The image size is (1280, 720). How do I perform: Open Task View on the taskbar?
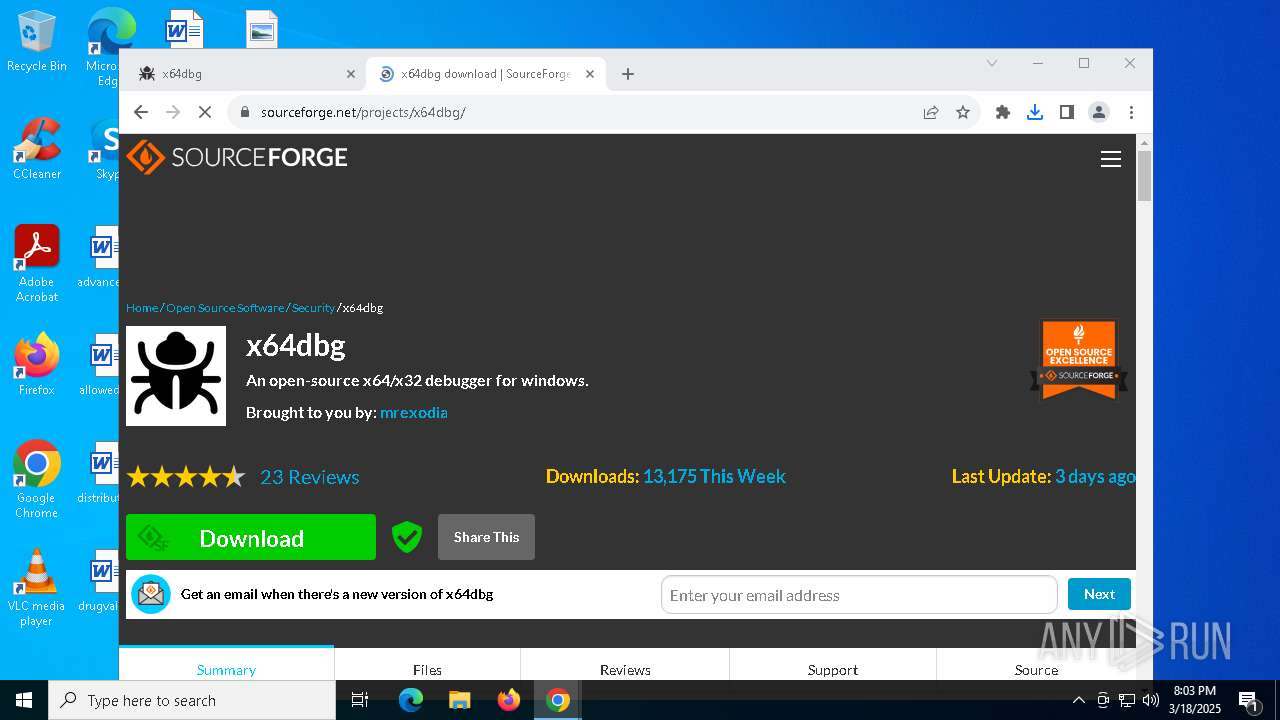(x=360, y=700)
